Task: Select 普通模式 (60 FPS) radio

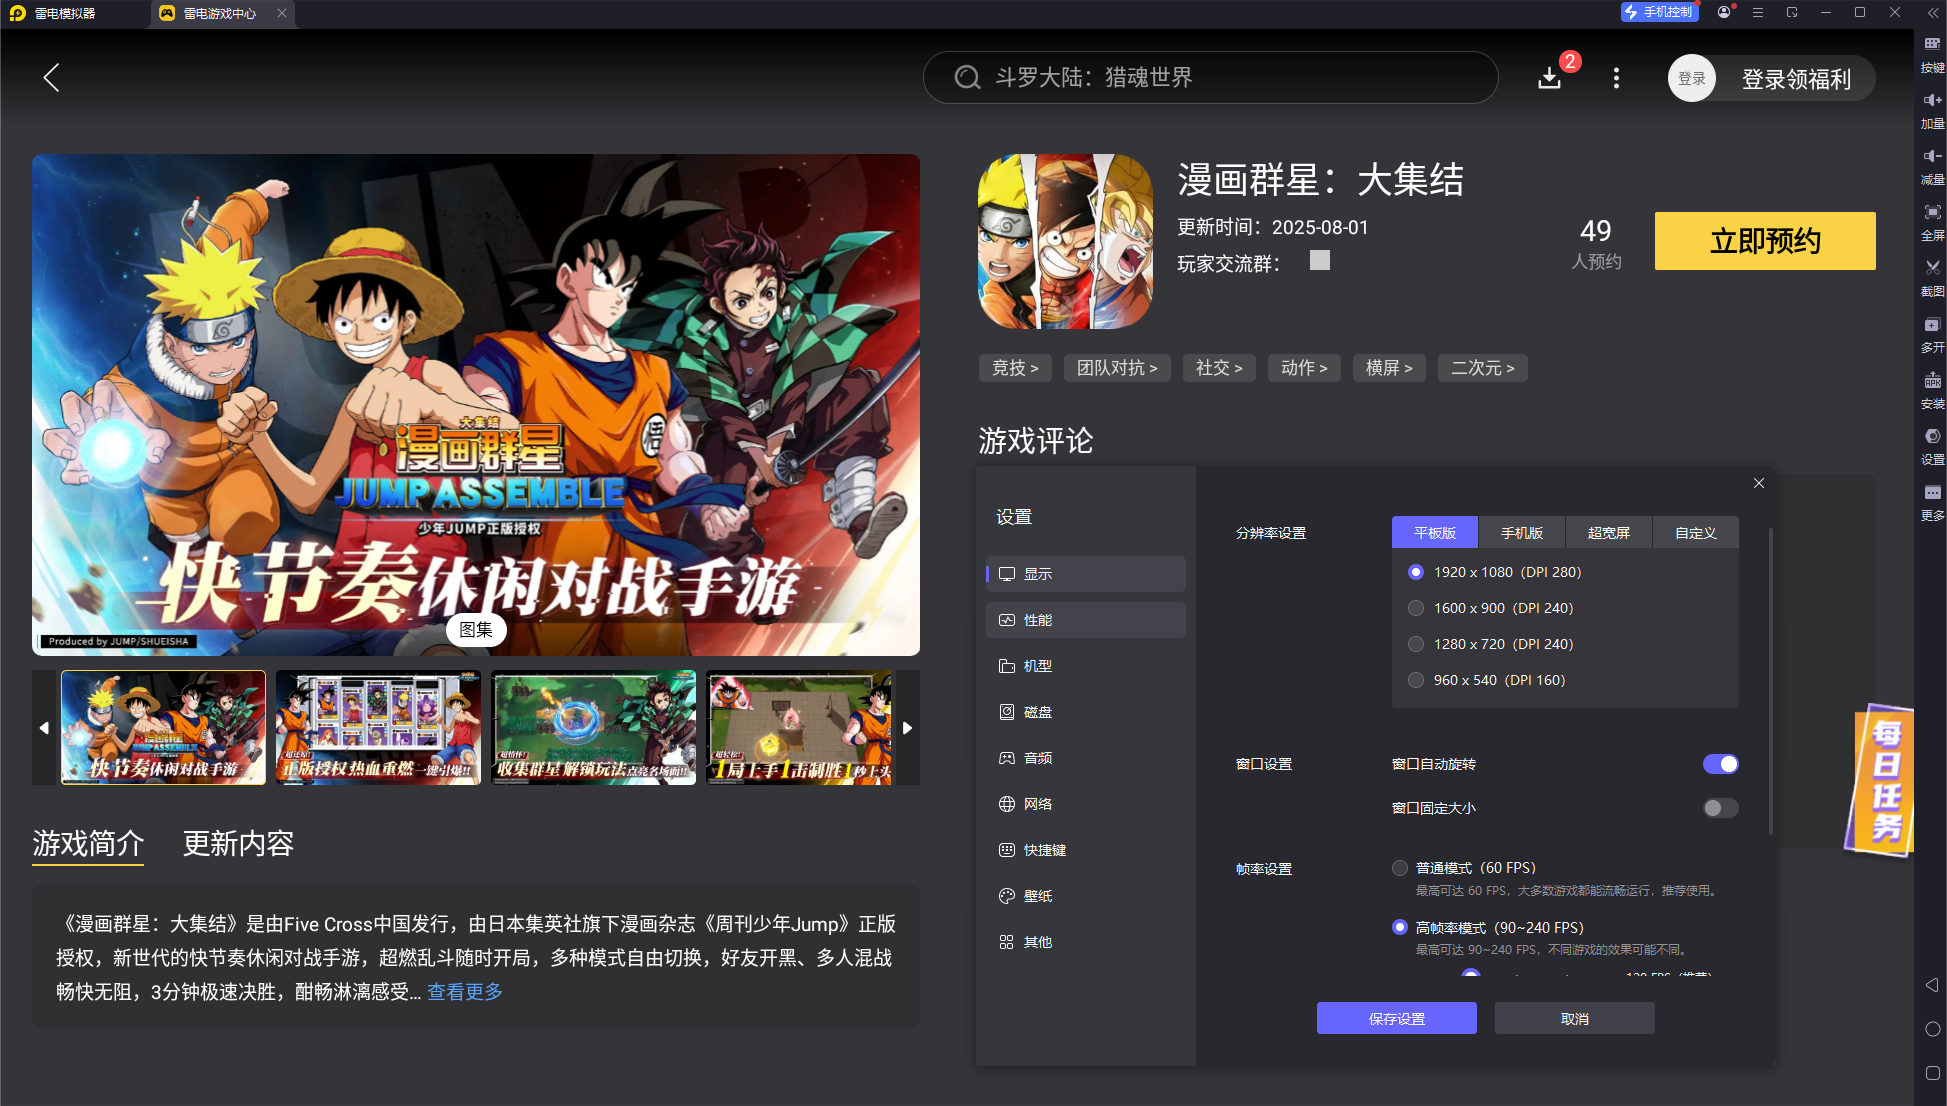Action: [x=1400, y=868]
